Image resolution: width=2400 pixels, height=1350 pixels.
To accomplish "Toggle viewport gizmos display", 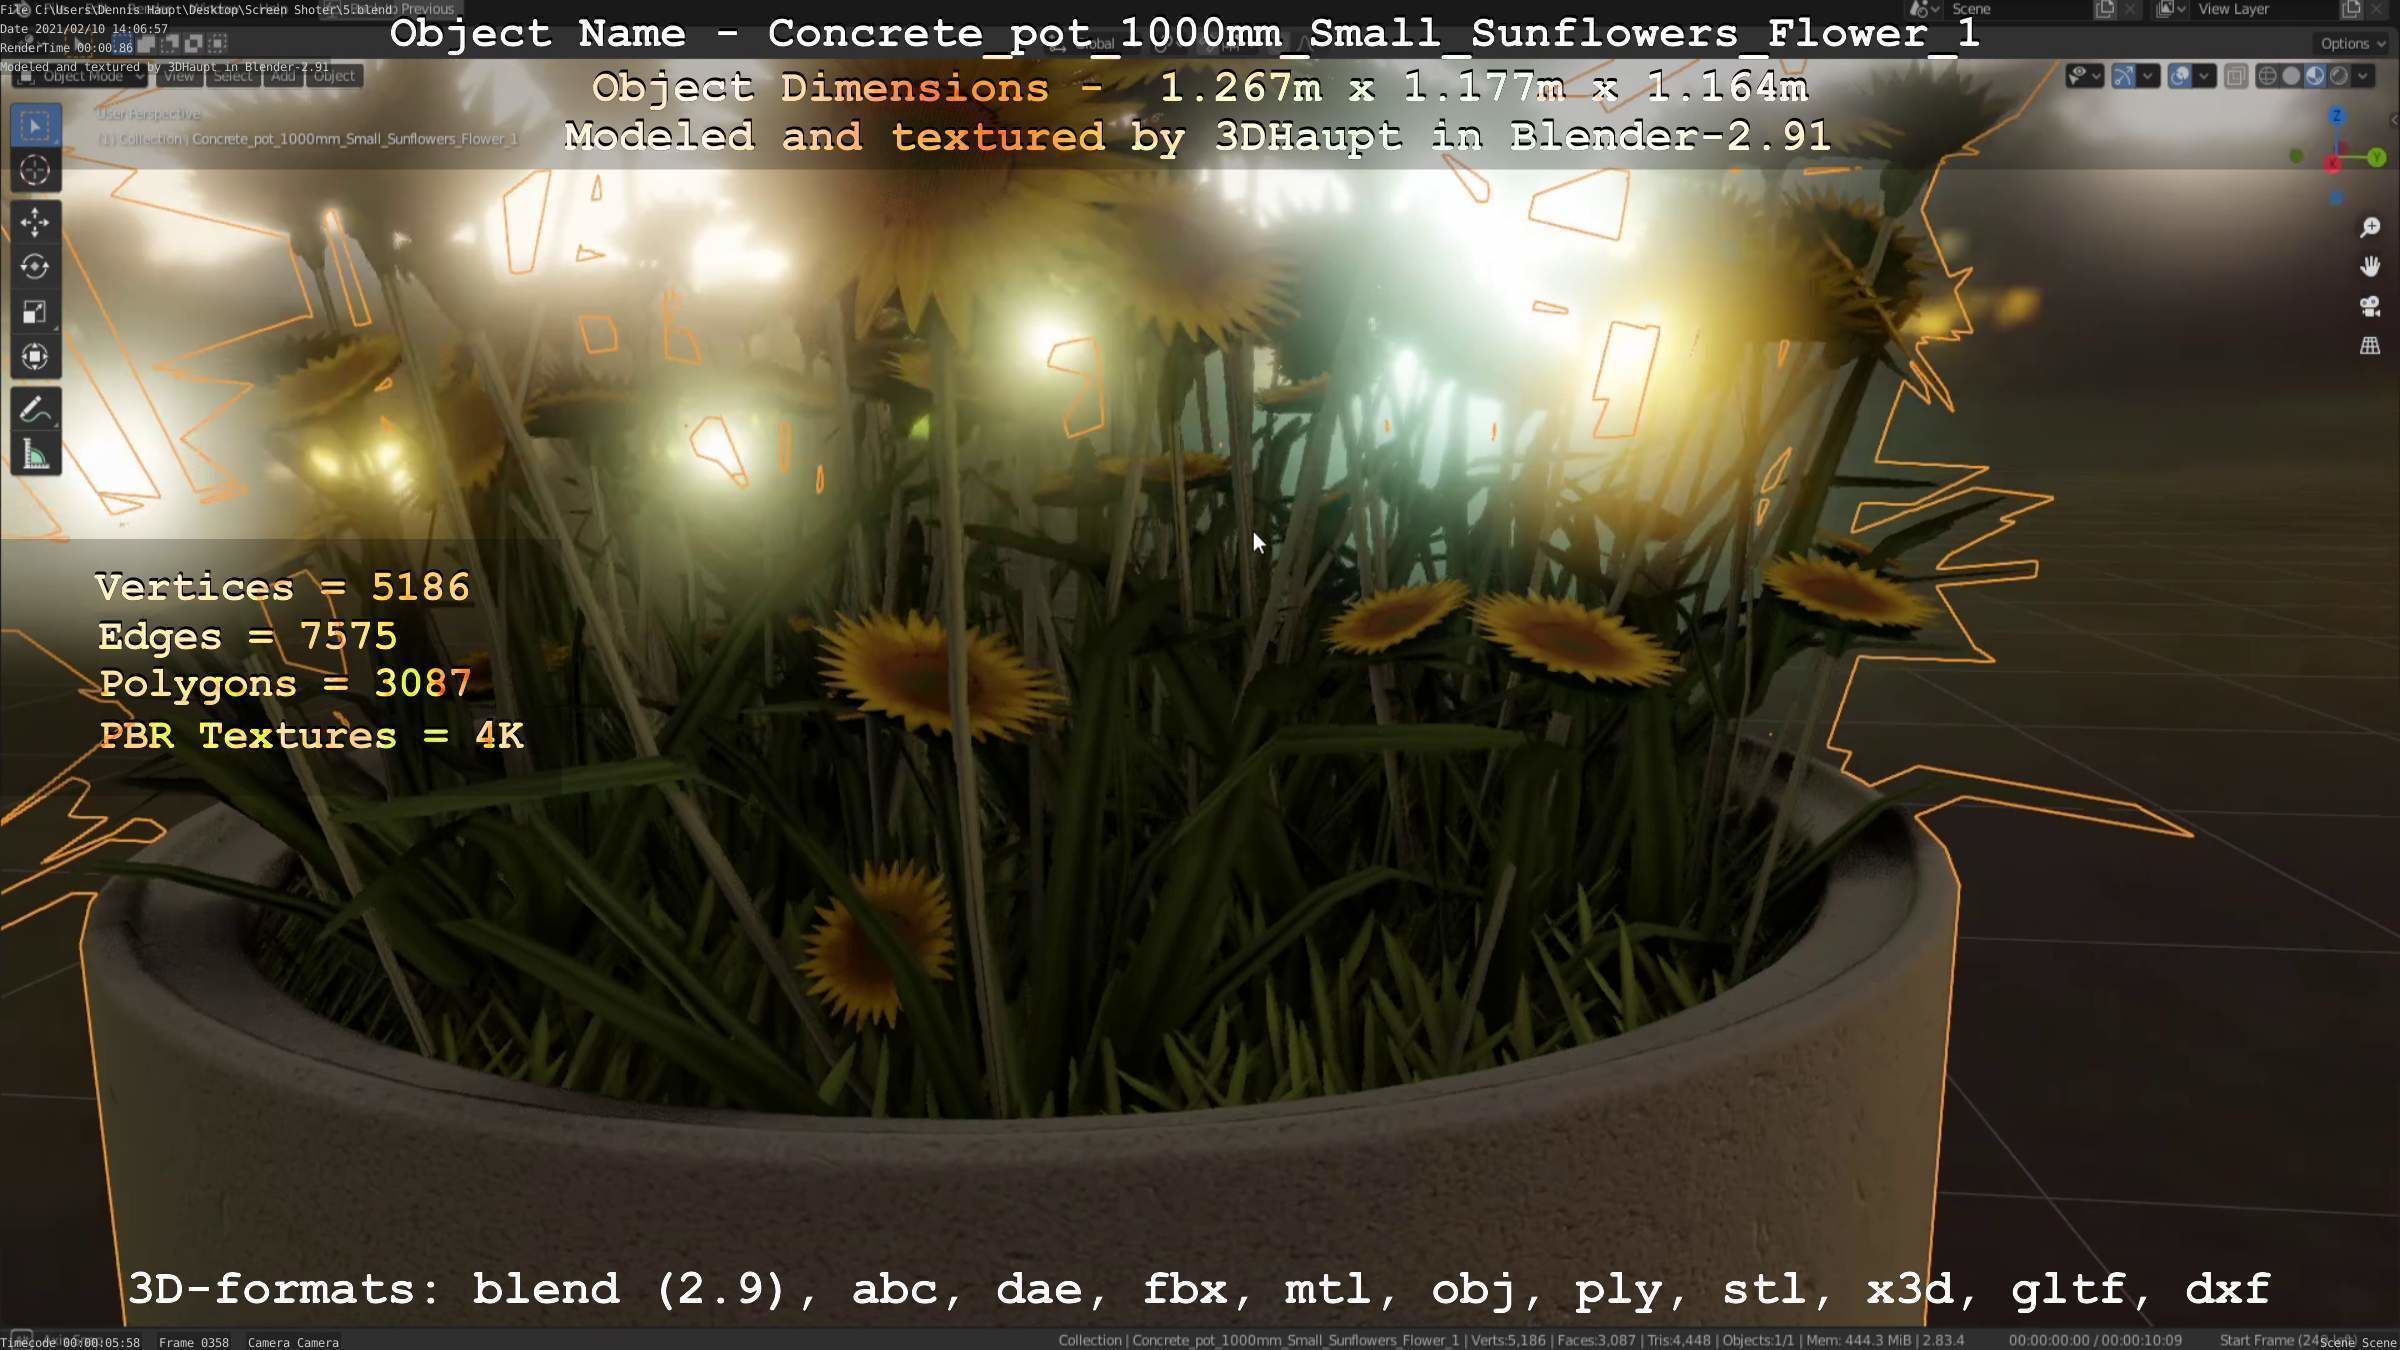I will click(x=2123, y=76).
